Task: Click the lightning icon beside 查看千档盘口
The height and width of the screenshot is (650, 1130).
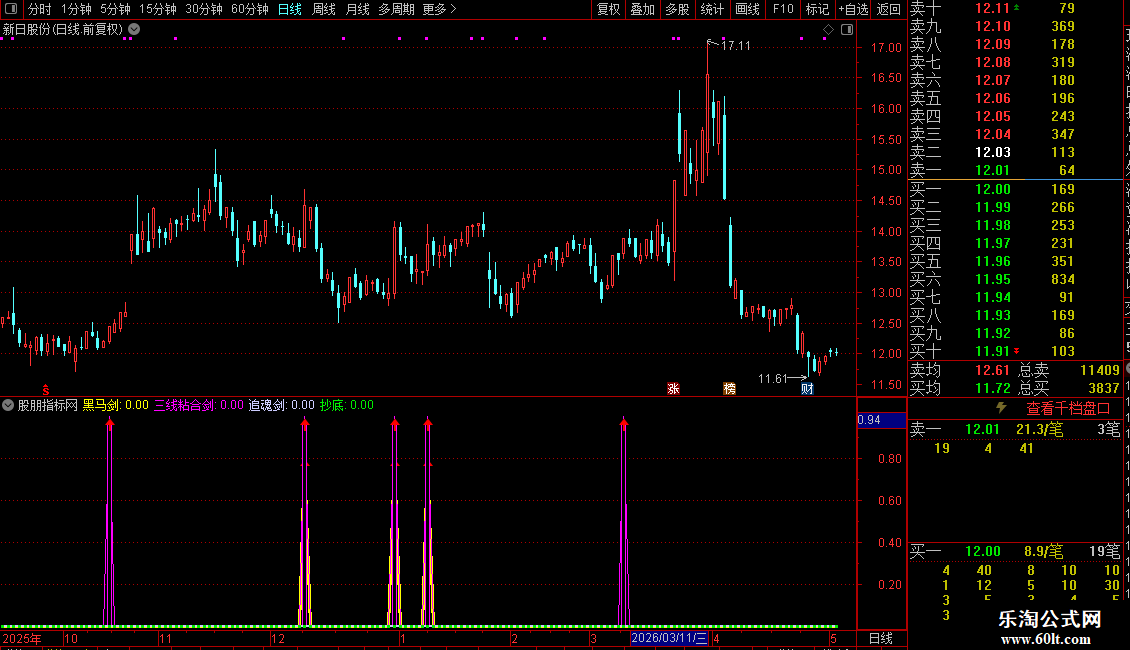Action: tap(1001, 408)
